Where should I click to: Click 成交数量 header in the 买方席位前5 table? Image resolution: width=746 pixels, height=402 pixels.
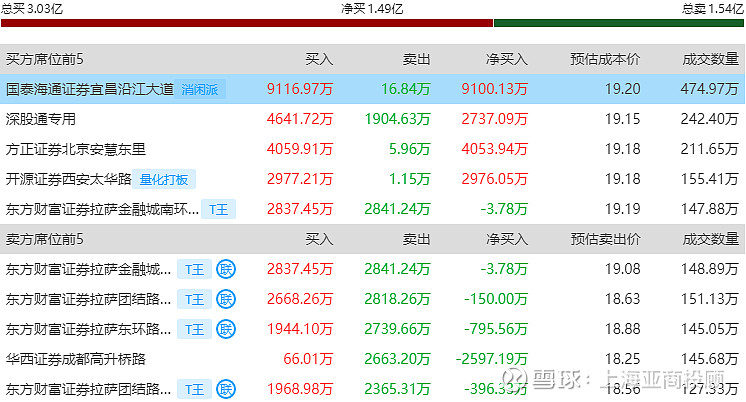[711, 59]
